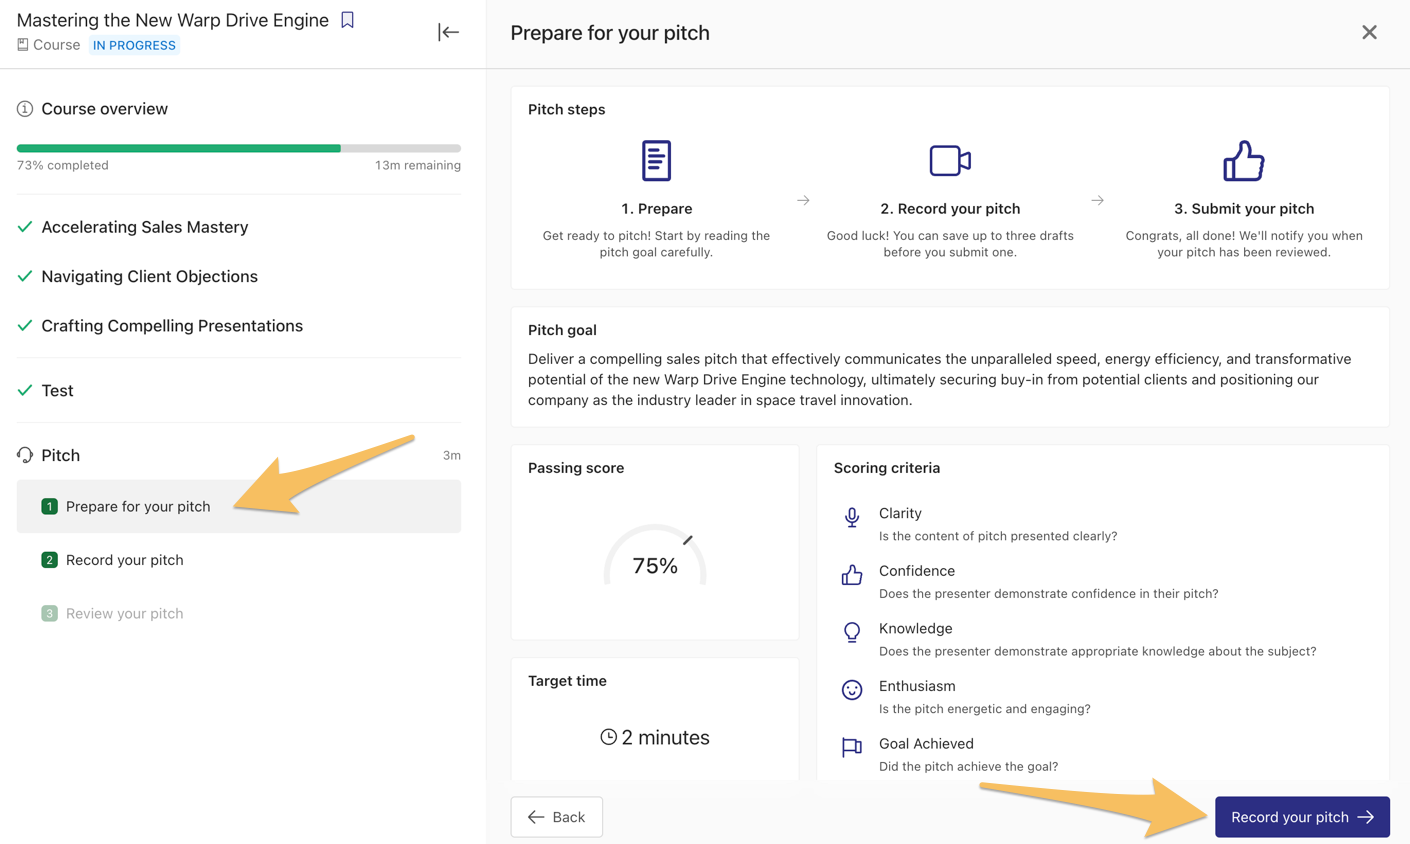
Task: Click the clock icon beside 2 minutes
Action: click(608, 737)
